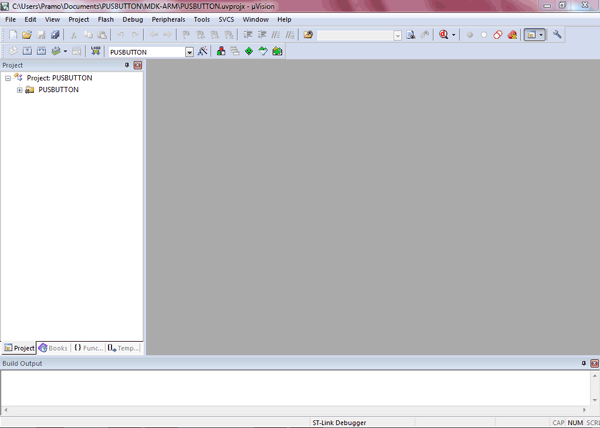
Task: Comment selection icon
Action: [276, 35]
